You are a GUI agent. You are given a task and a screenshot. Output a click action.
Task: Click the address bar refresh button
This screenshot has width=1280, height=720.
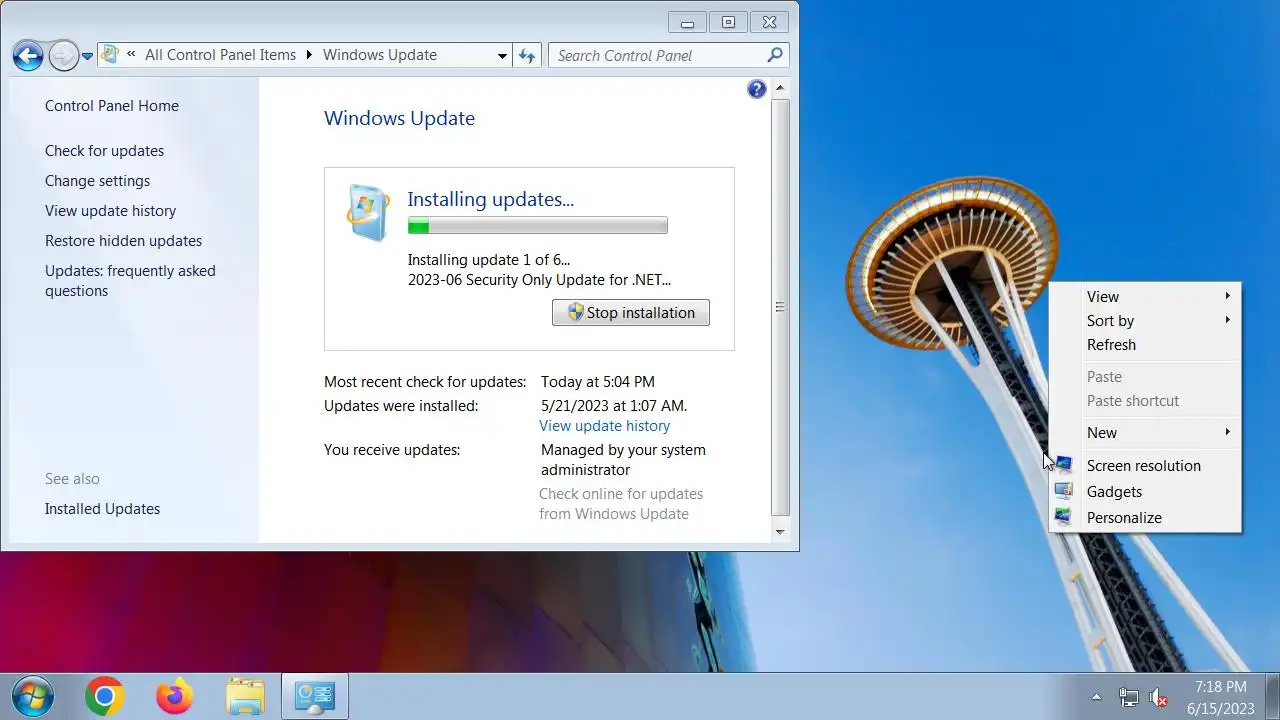[x=527, y=56]
